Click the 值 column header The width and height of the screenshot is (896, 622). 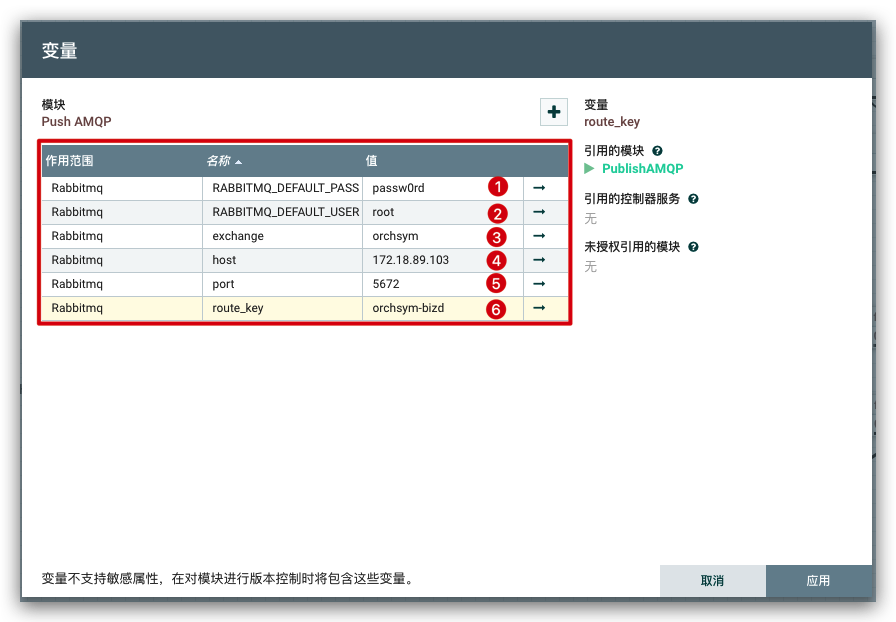[x=371, y=161]
